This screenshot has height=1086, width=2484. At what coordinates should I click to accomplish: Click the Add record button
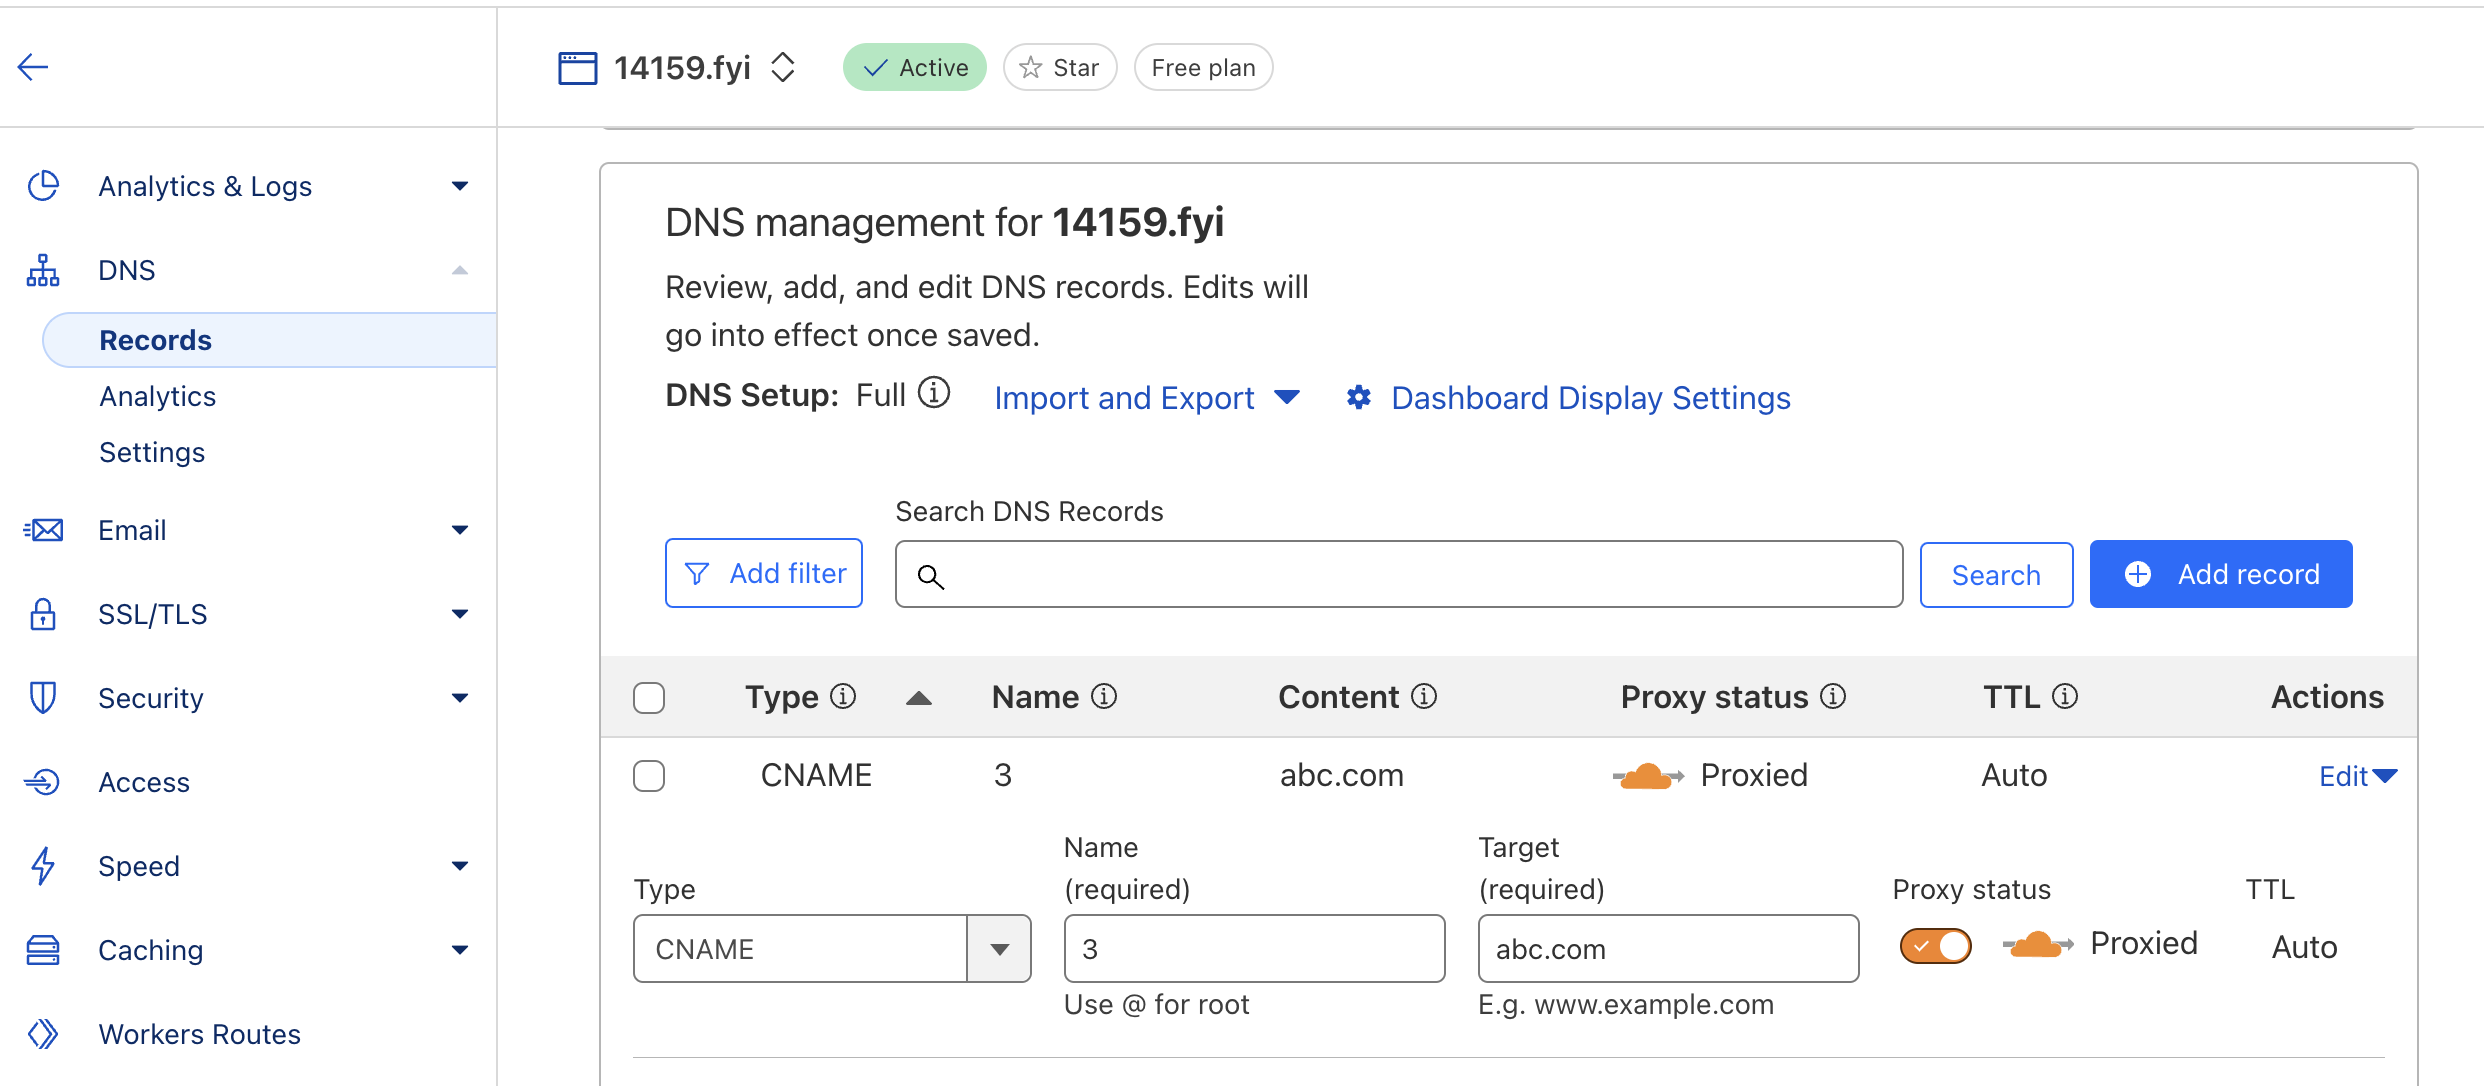click(x=2220, y=574)
